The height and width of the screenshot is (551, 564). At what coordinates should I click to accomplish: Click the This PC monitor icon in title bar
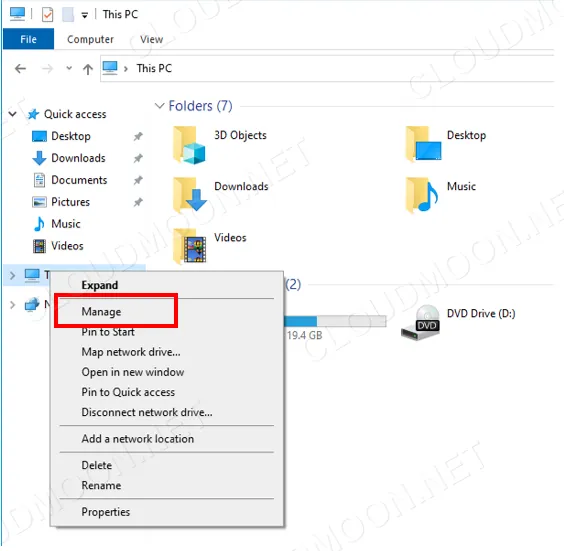click(x=17, y=14)
